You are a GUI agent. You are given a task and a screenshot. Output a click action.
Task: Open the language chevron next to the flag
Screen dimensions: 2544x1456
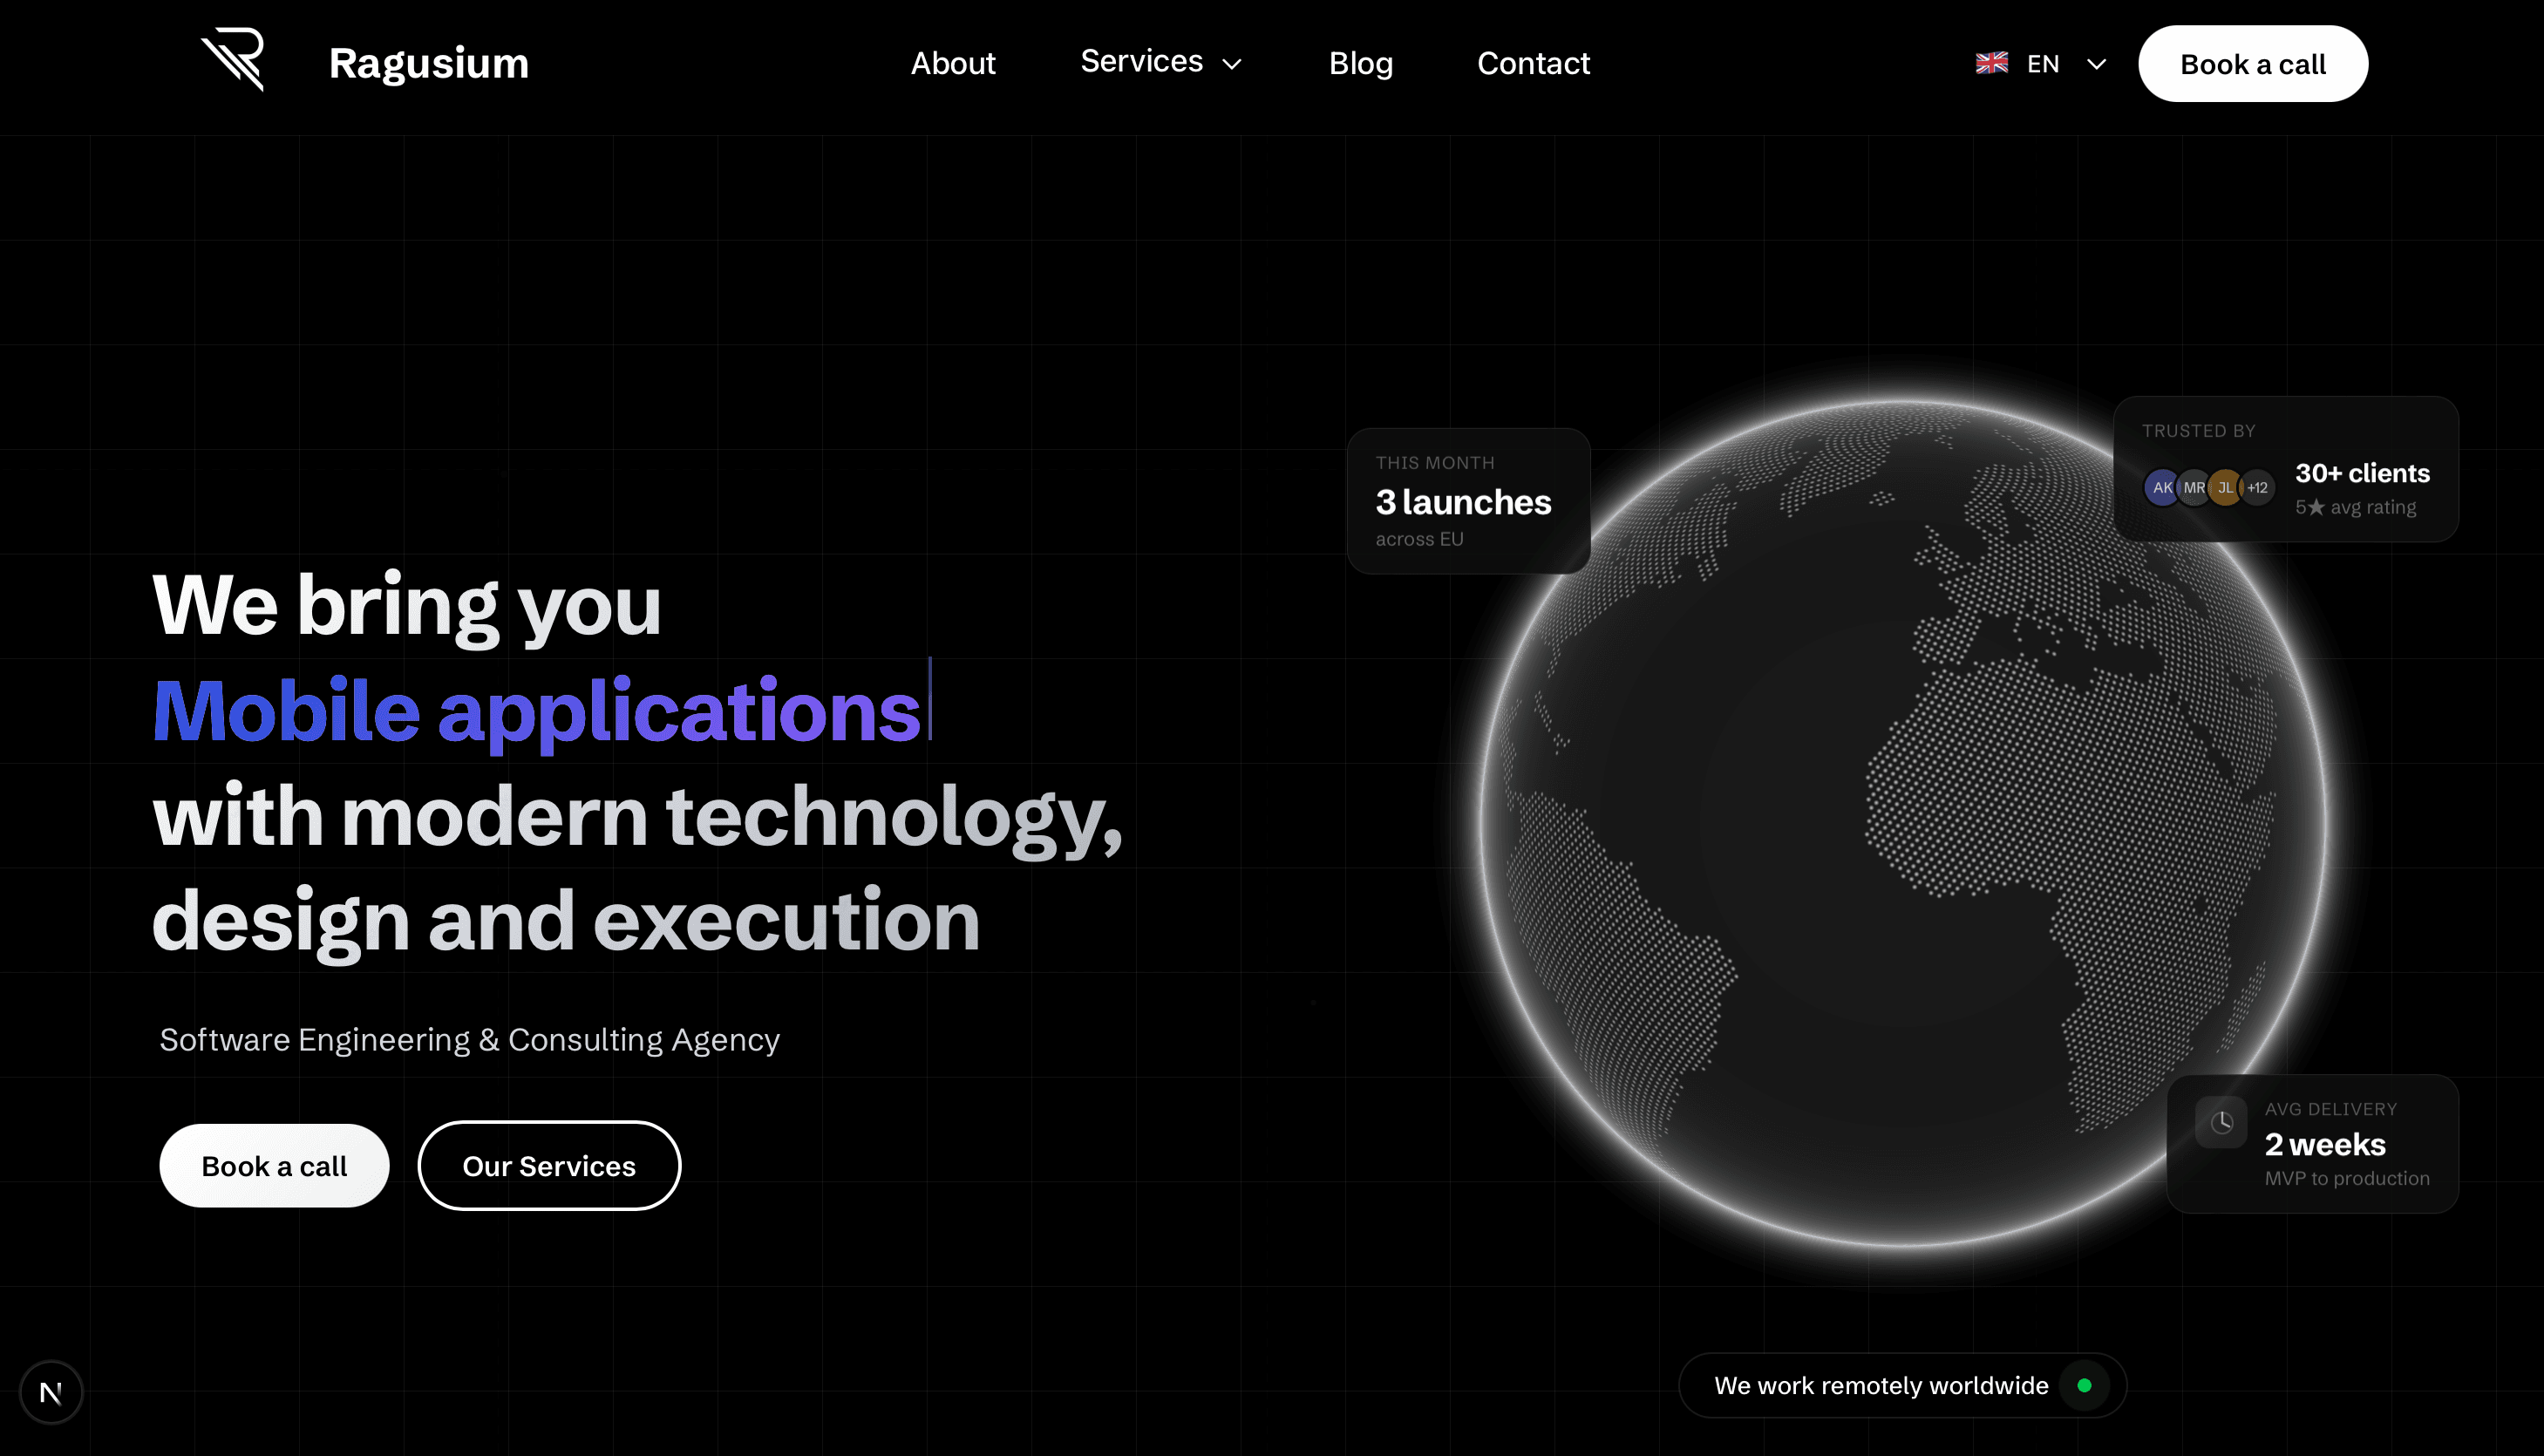pyautogui.click(x=2096, y=64)
